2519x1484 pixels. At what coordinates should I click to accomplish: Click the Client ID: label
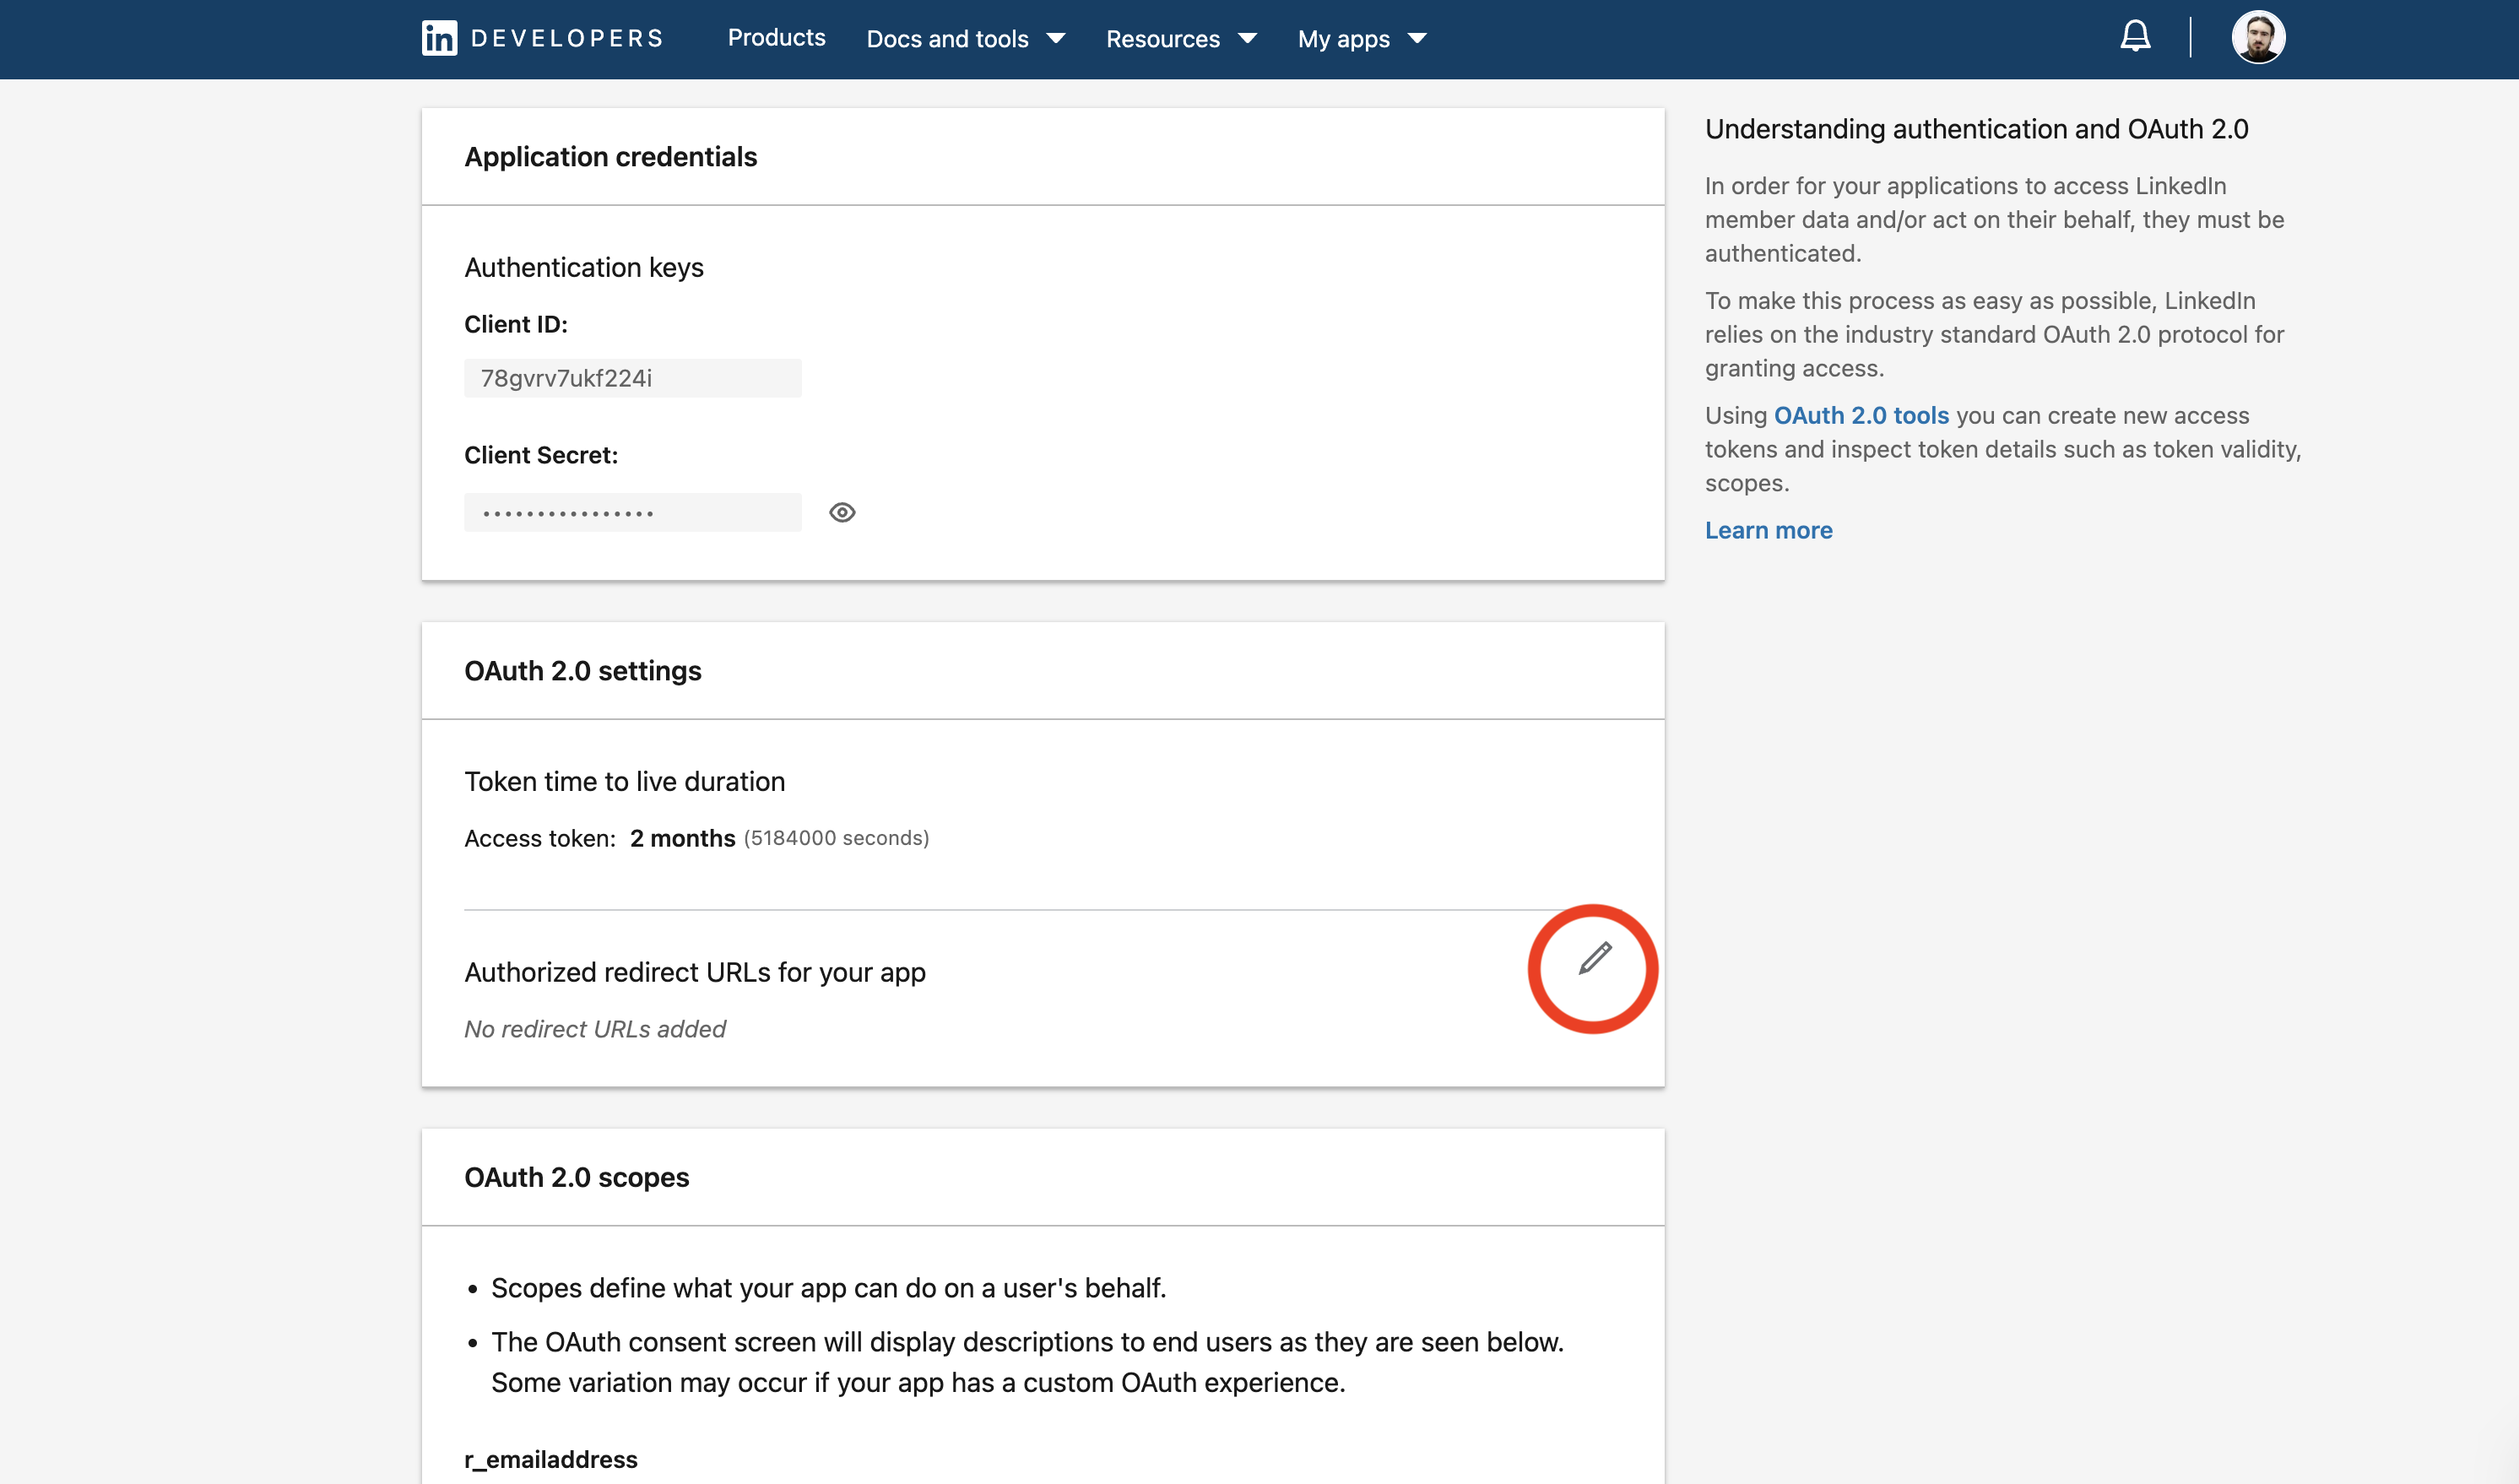pyautogui.click(x=515, y=324)
